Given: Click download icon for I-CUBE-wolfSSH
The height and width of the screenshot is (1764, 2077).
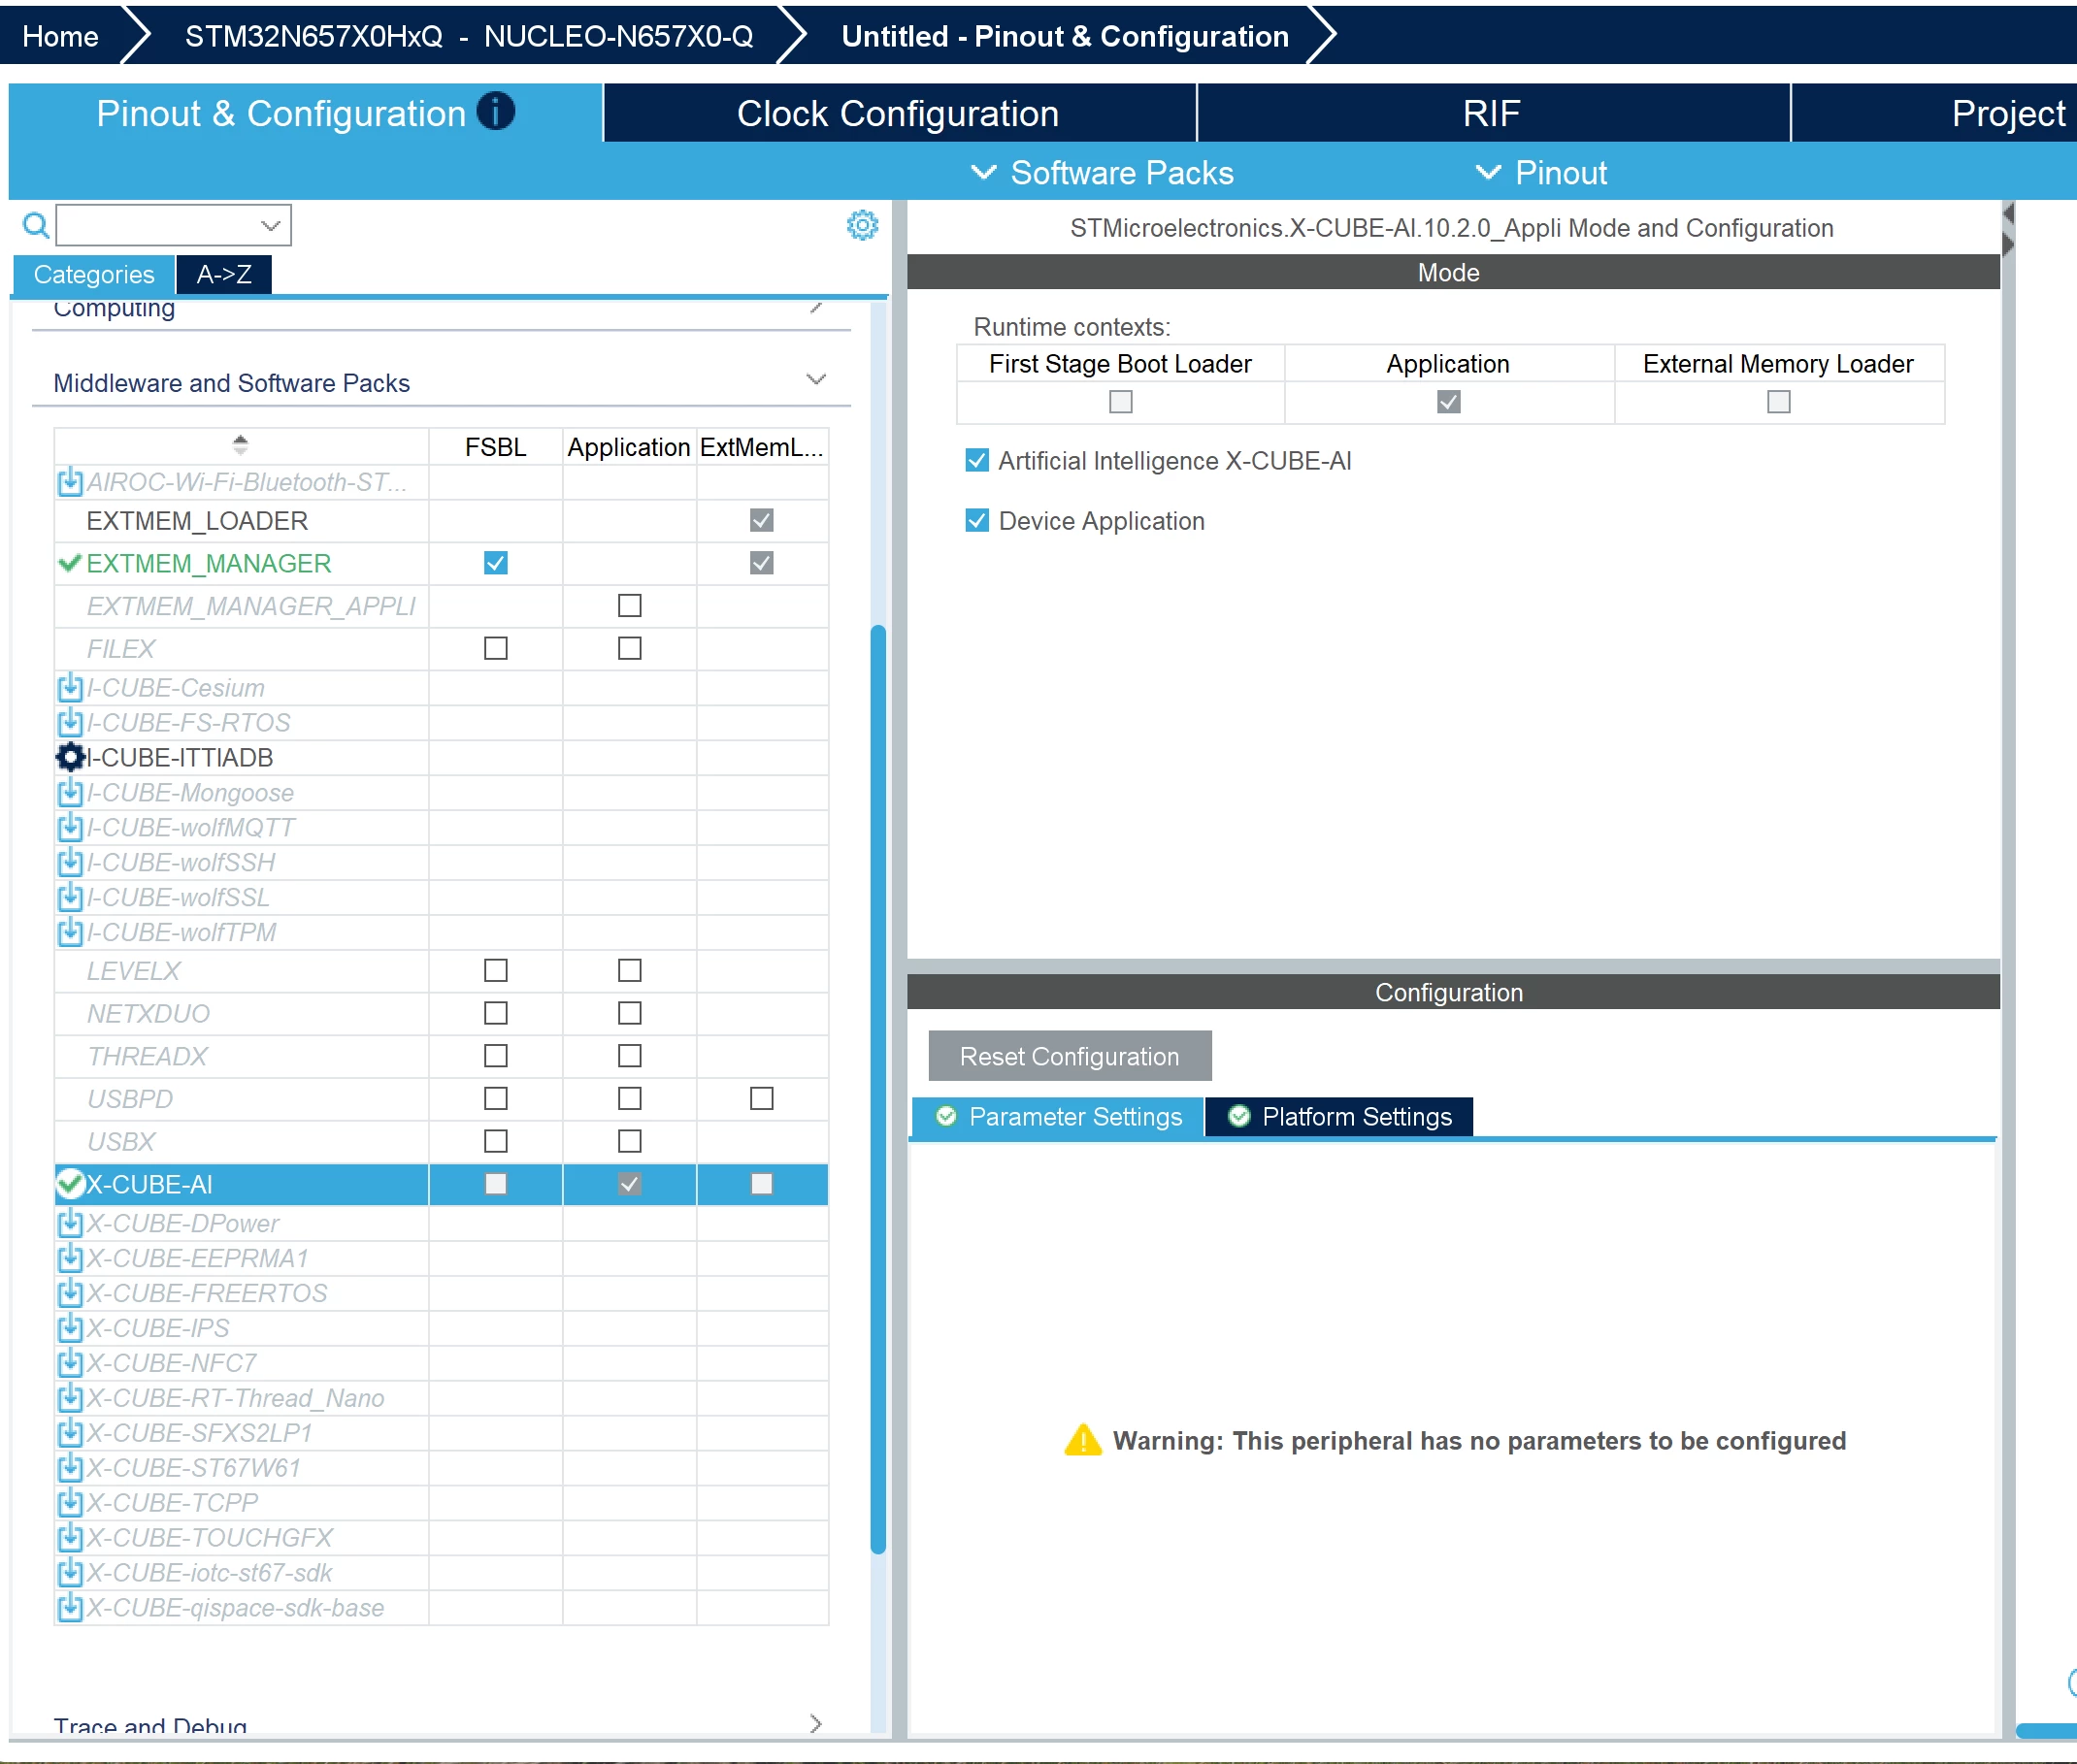Looking at the screenshot, I should click(x=70, y=862).
